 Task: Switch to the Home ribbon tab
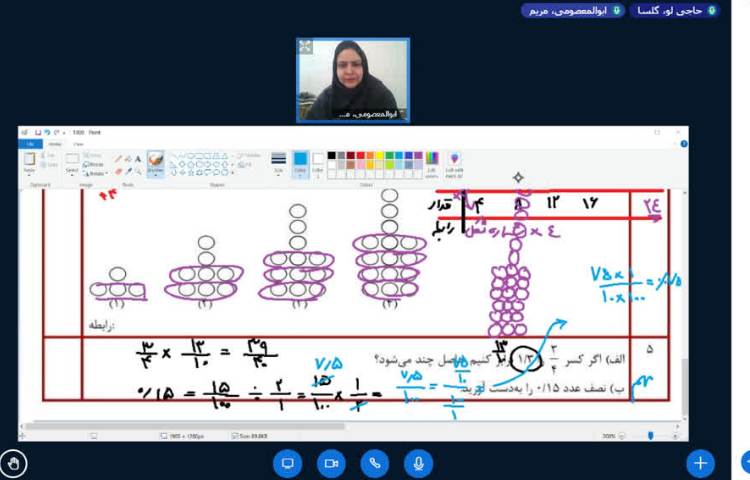pos(55,144)
